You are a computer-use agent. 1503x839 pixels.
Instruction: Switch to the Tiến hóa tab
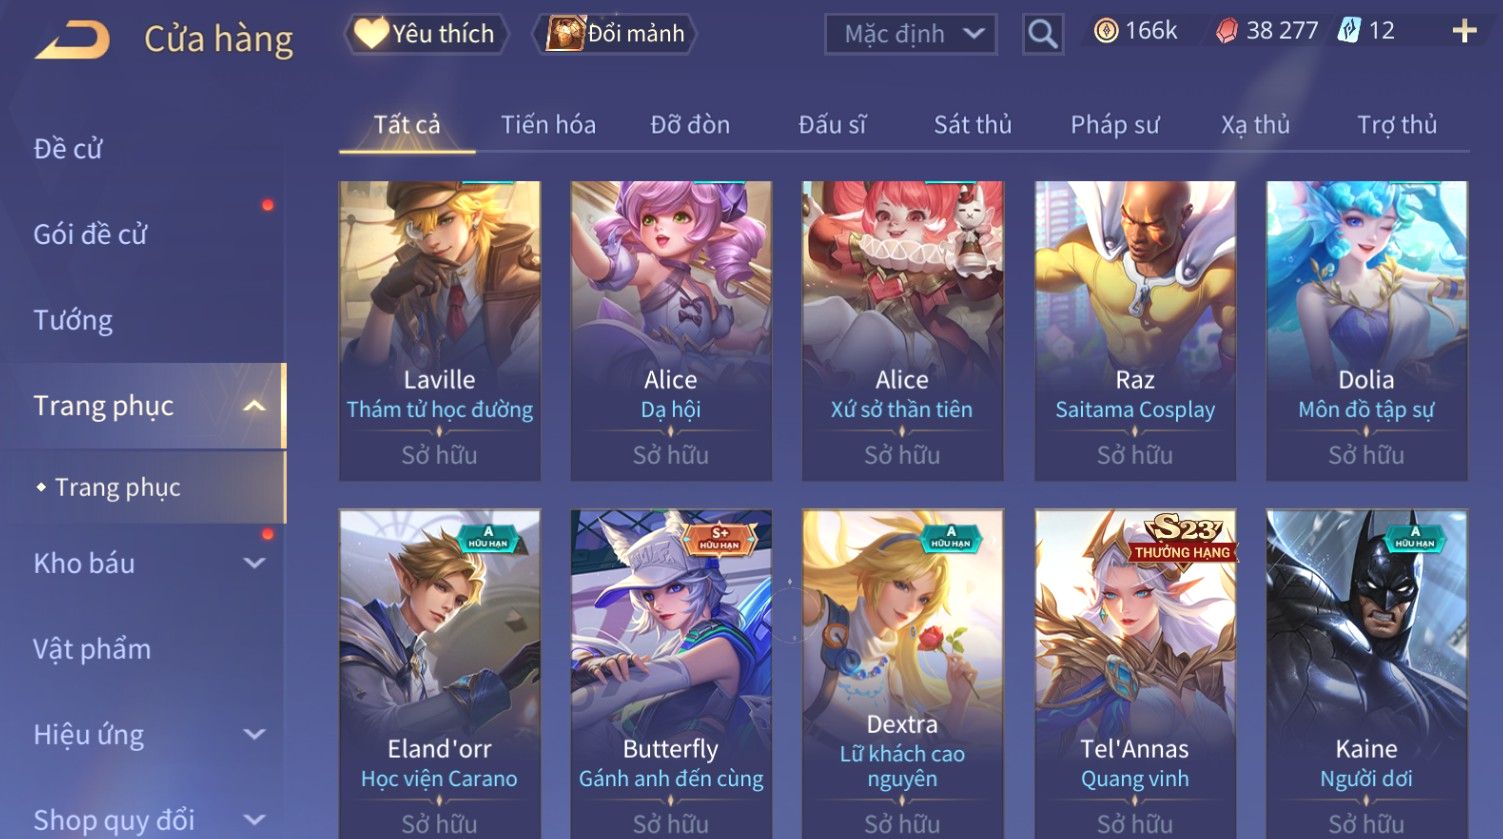pyautogui.click(x=548, y=125)
